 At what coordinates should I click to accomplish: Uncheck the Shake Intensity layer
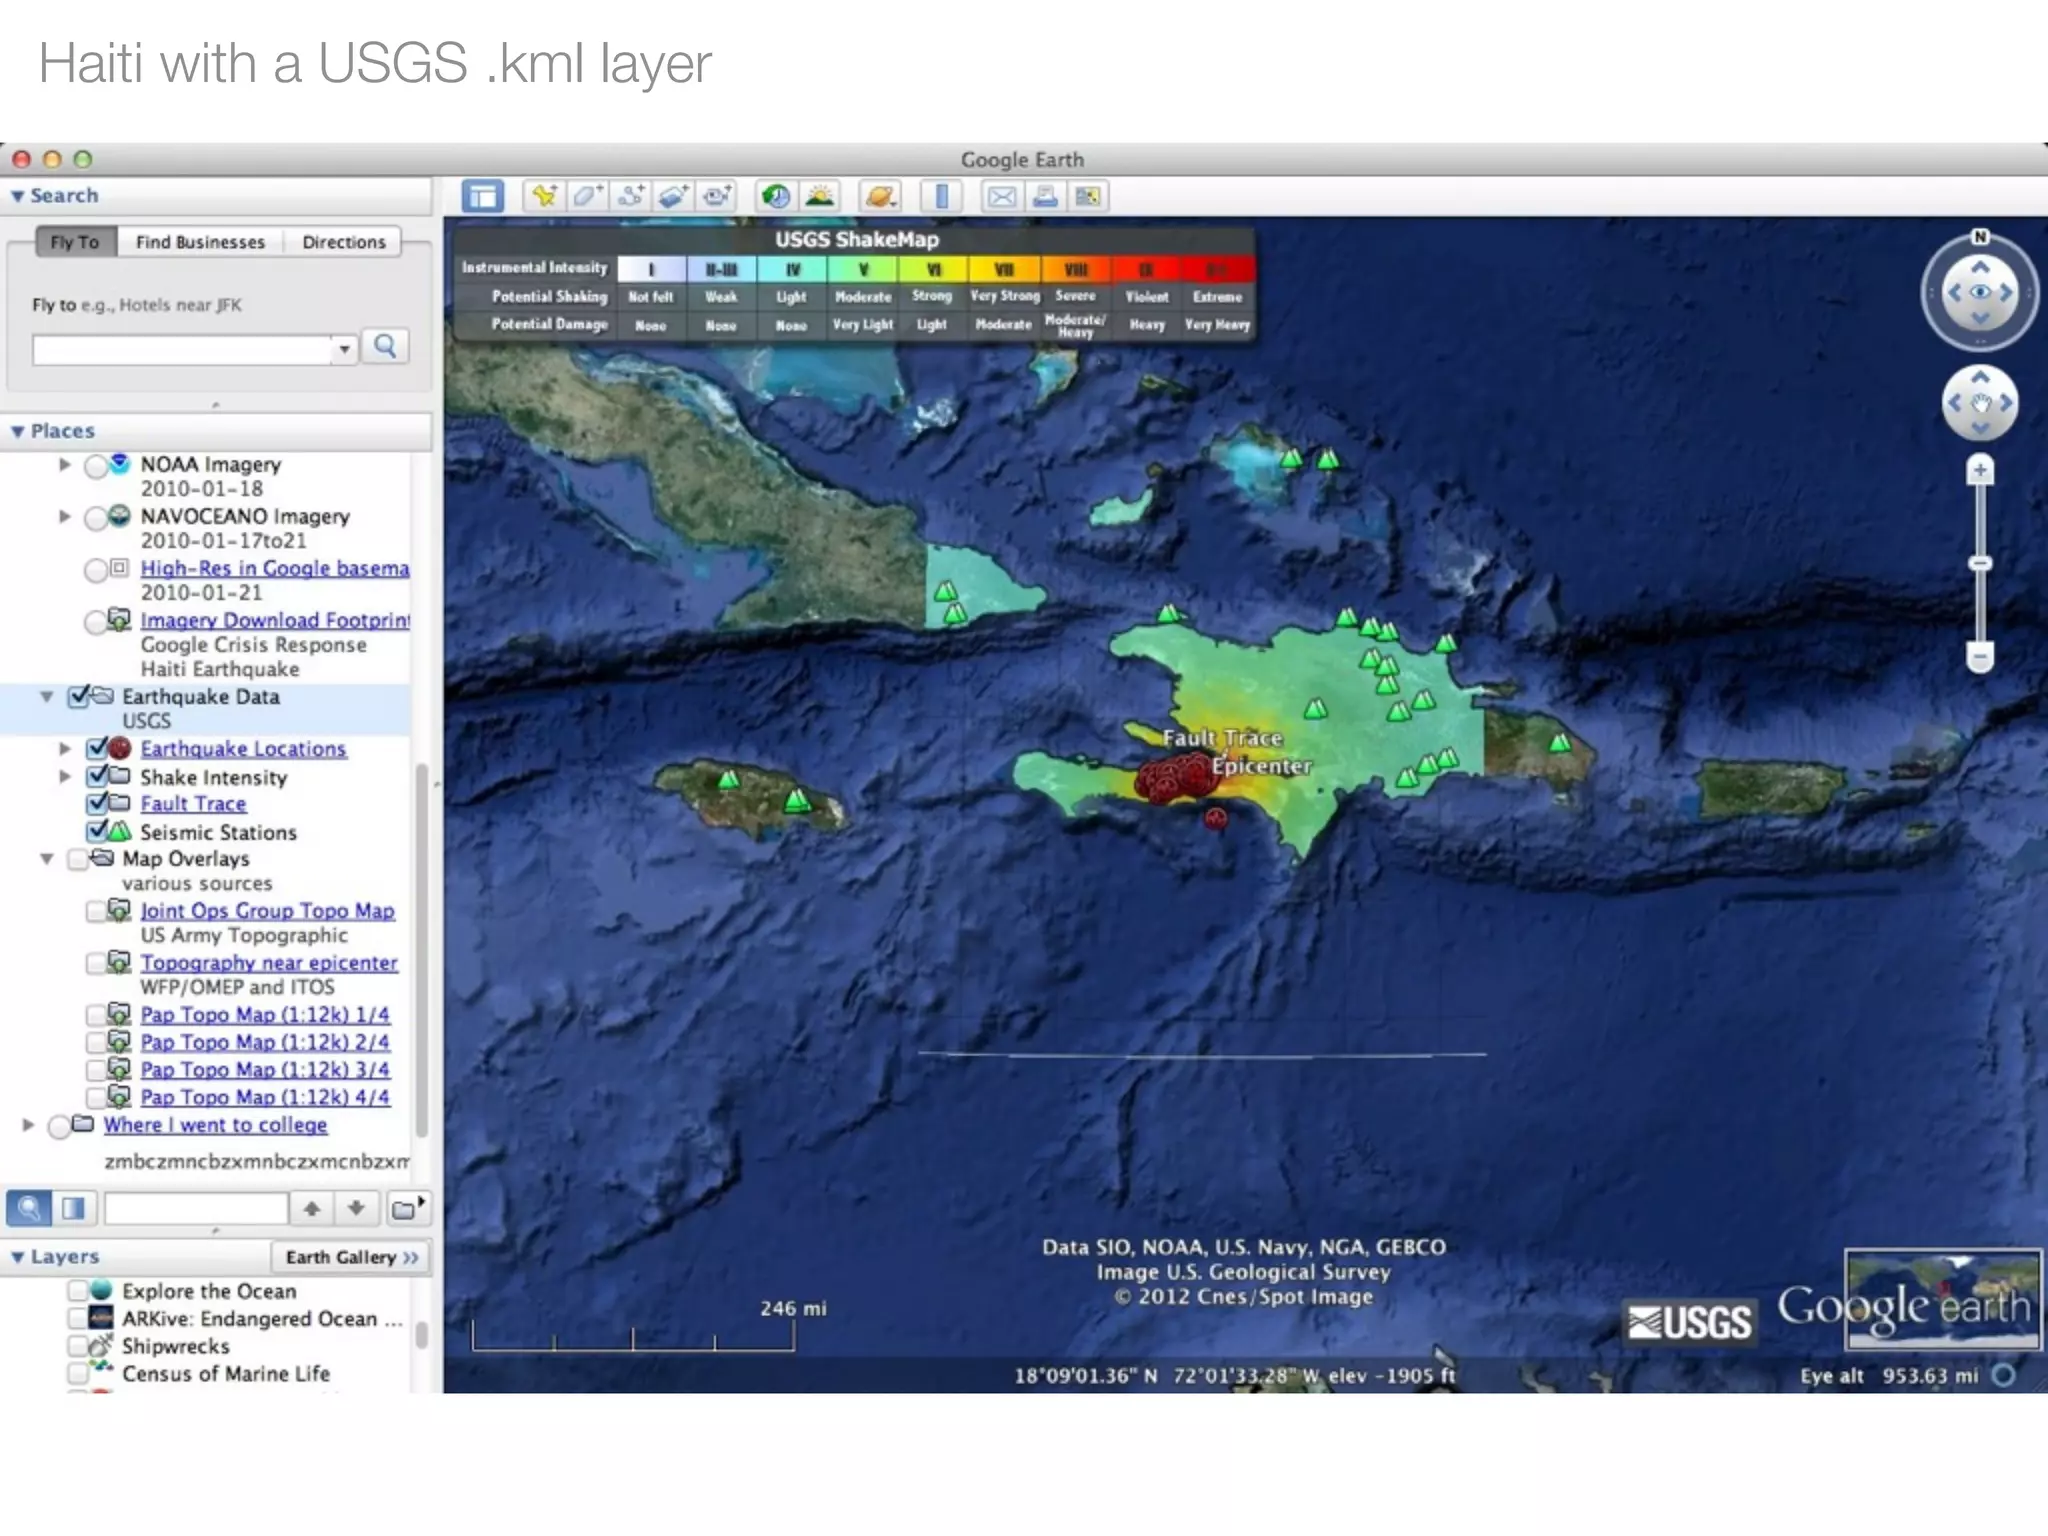[x=97, y=776]
